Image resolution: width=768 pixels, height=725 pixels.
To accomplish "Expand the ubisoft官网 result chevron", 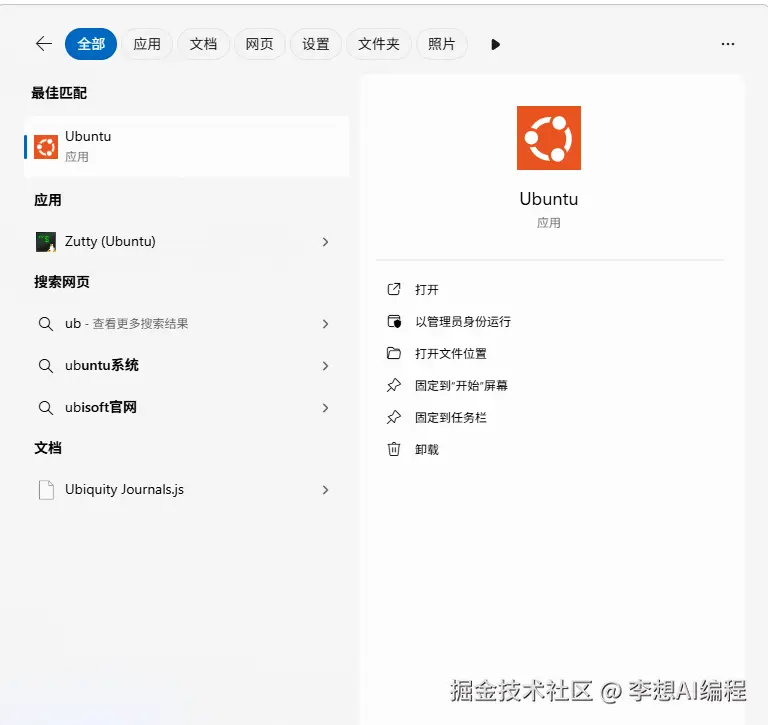I will [325, 408].
